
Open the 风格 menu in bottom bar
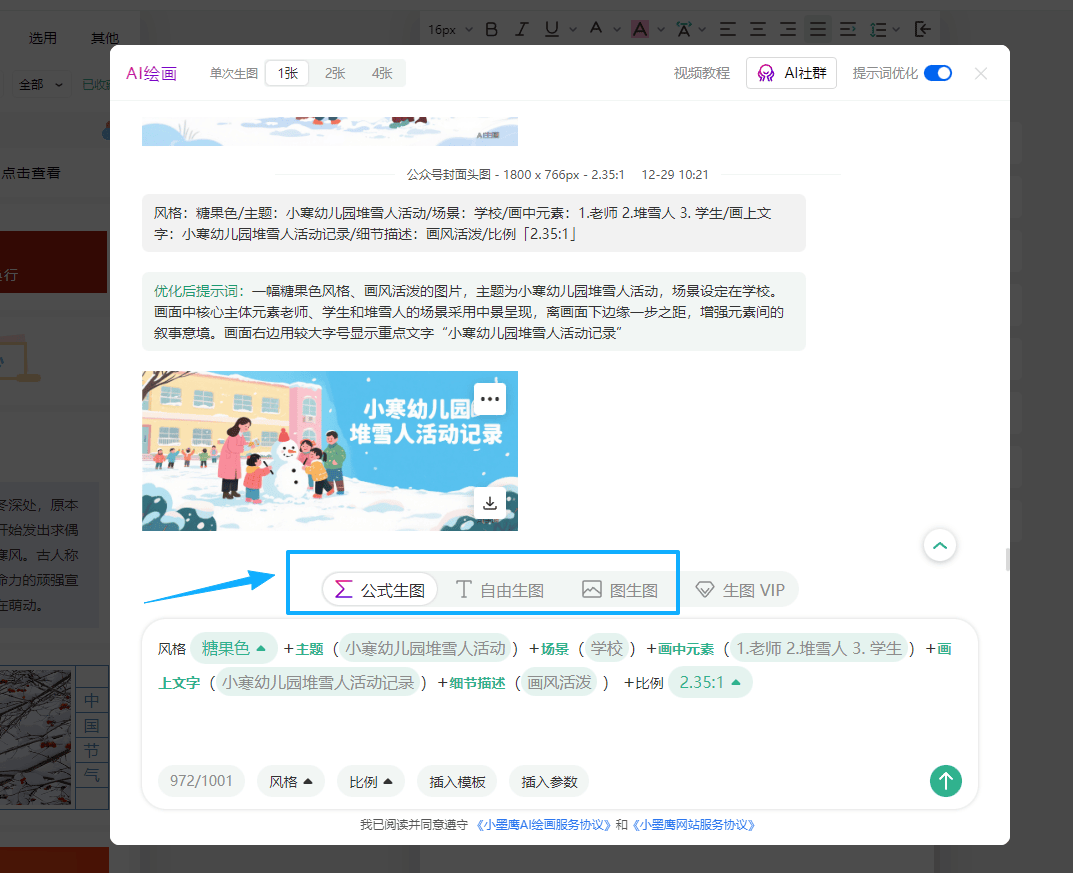coord(291,782)
